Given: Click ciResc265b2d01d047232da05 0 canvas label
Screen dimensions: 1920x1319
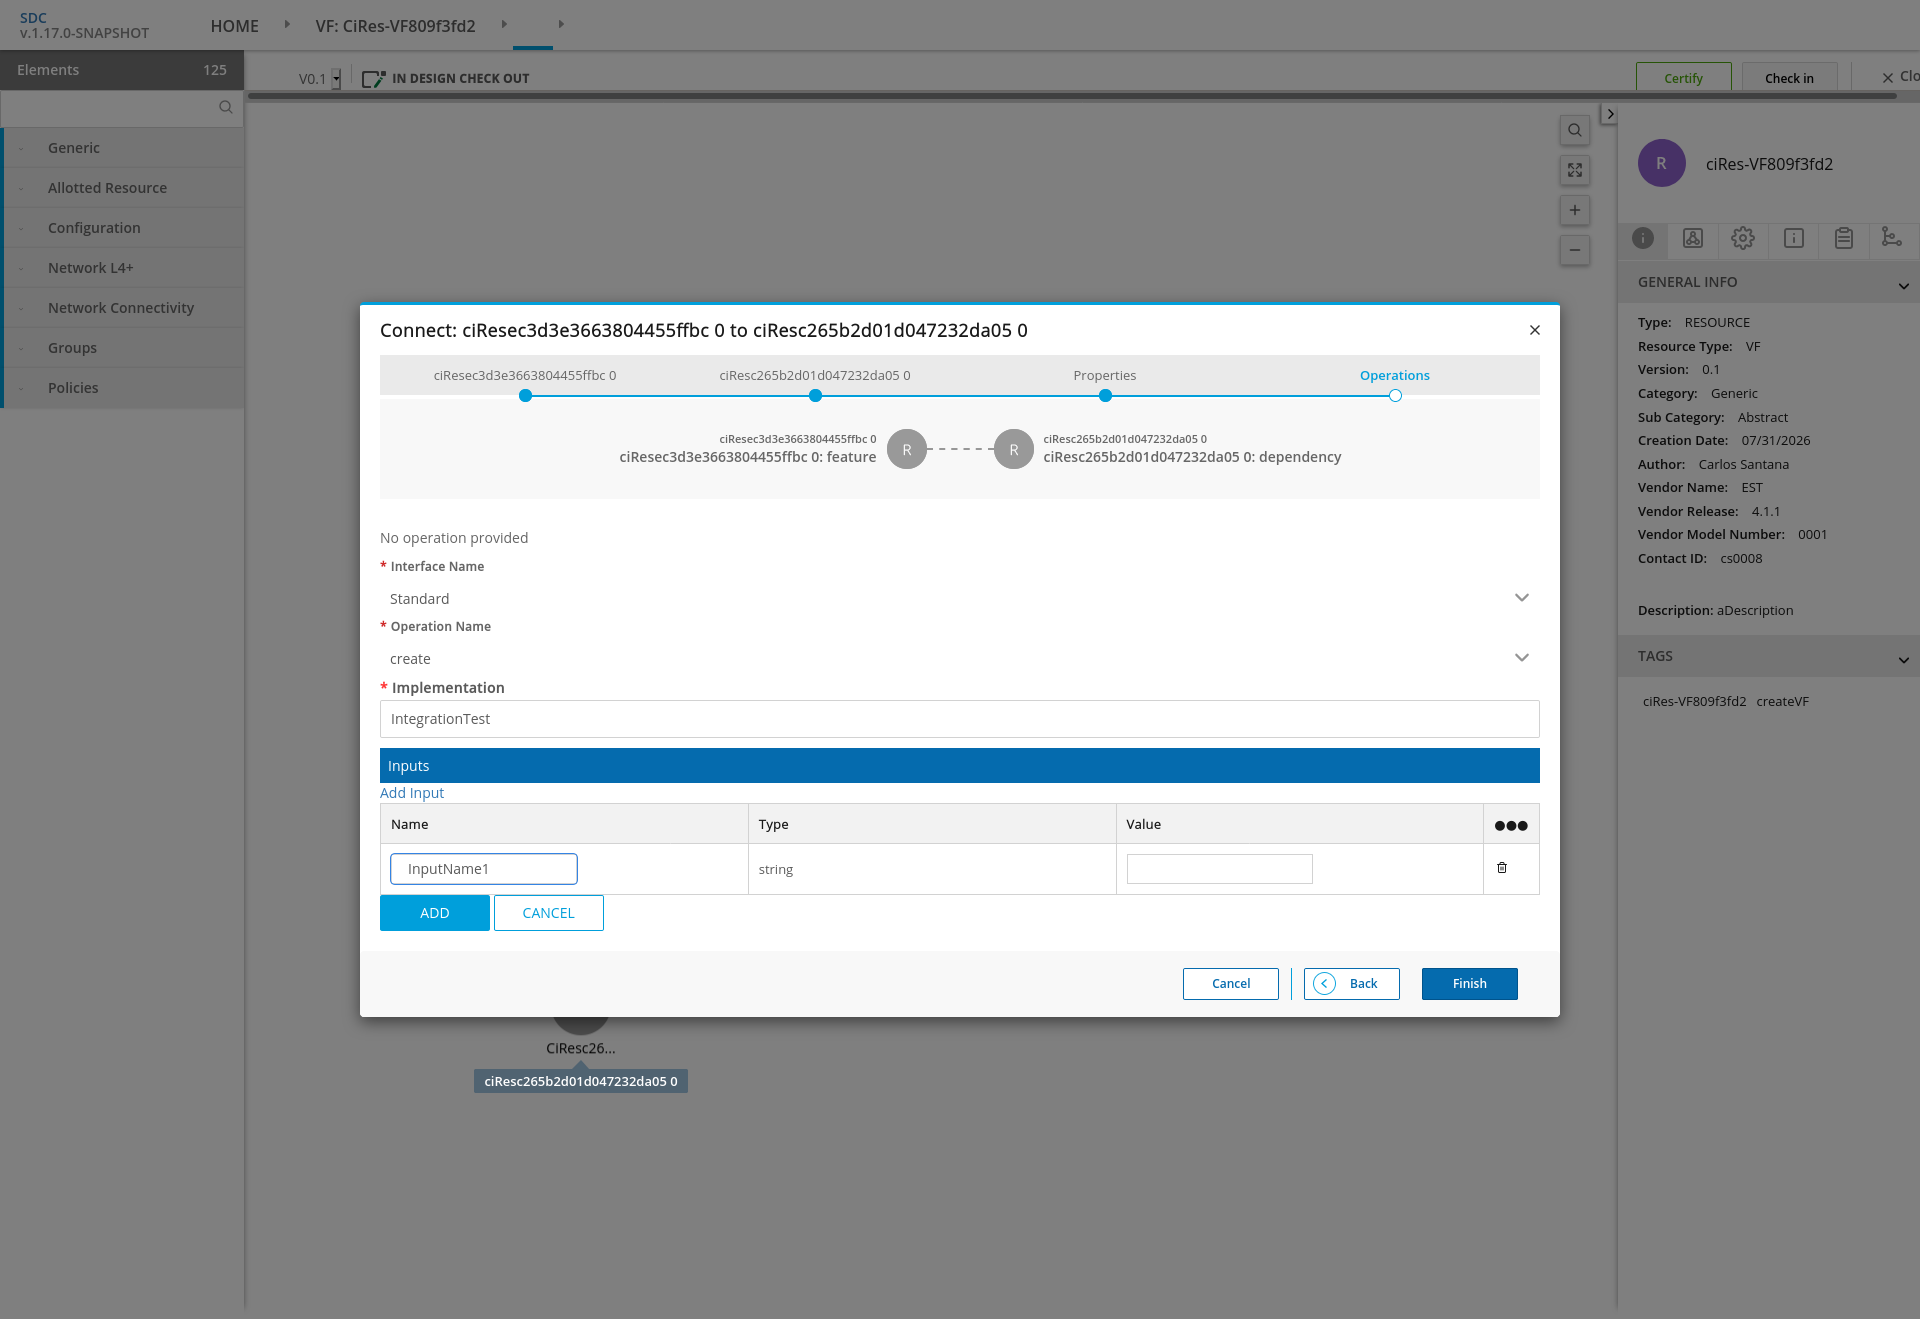Looking at the screenshot, I should (581, 1081).
